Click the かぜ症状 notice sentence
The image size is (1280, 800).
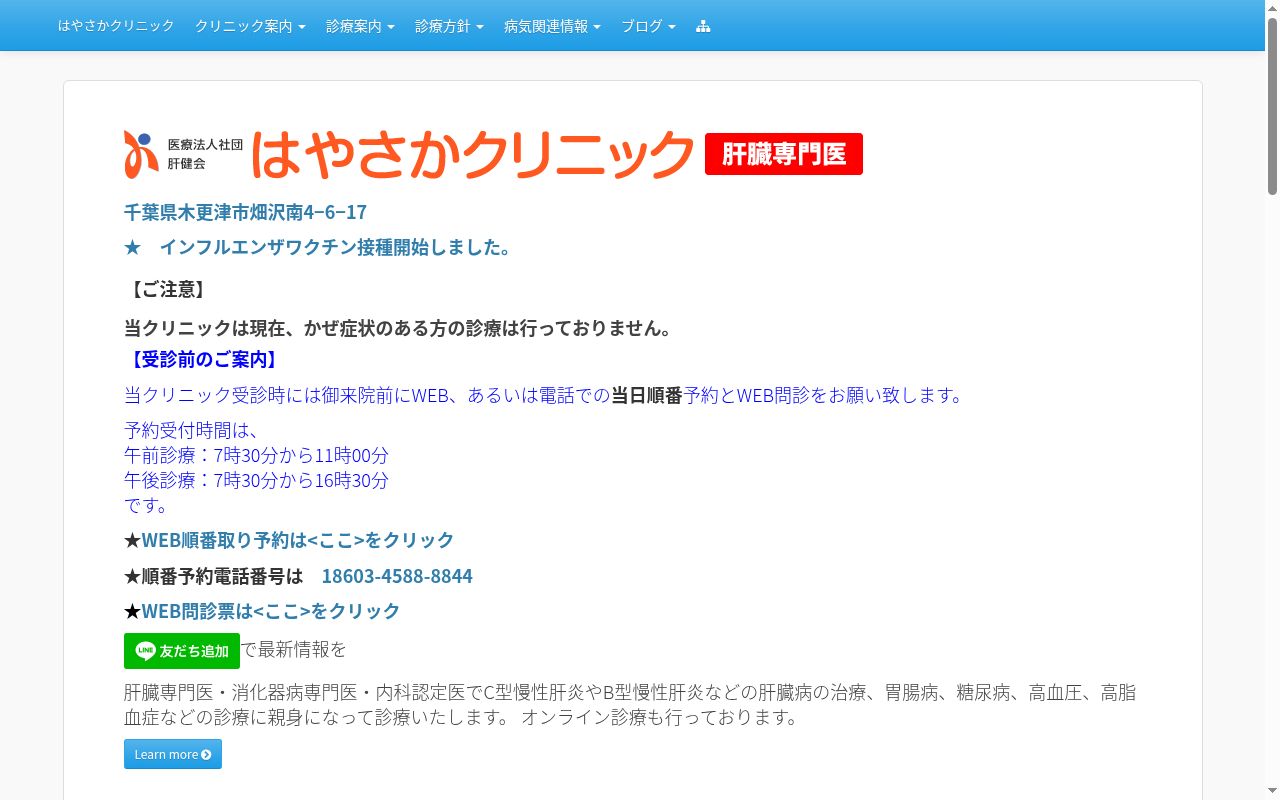click(399, 328)
